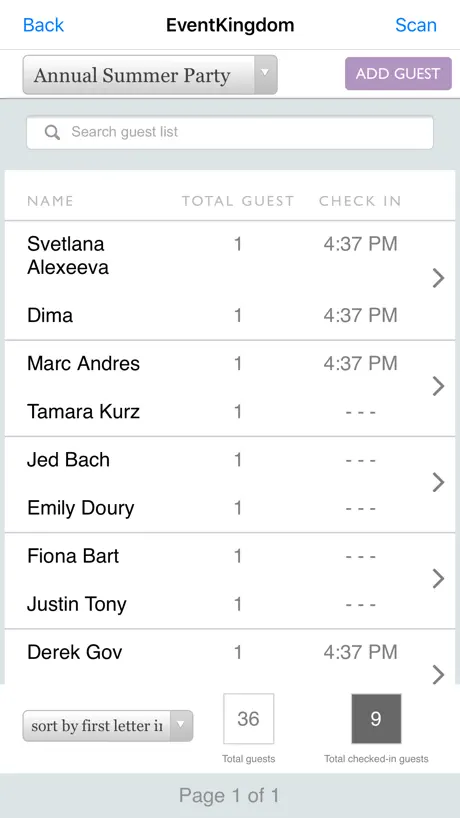Tap Scan in the top bar
The width and height of the screenshot is (460, 818).
point(416,25)
